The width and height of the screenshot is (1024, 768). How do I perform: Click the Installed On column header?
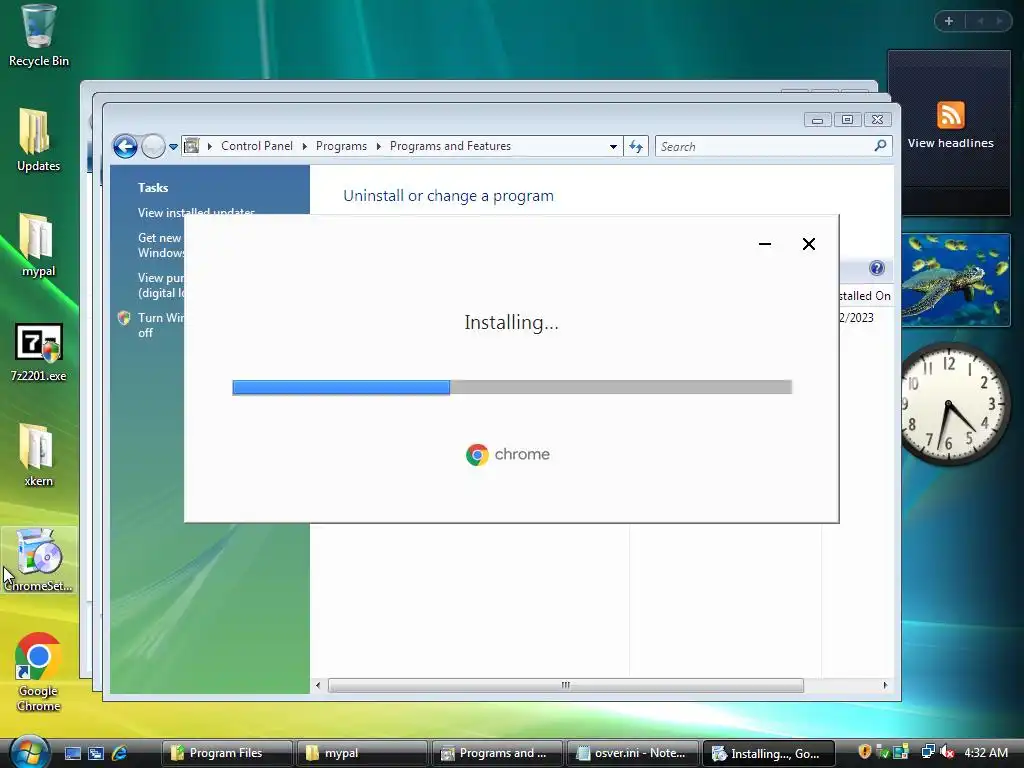click(864, 296)
